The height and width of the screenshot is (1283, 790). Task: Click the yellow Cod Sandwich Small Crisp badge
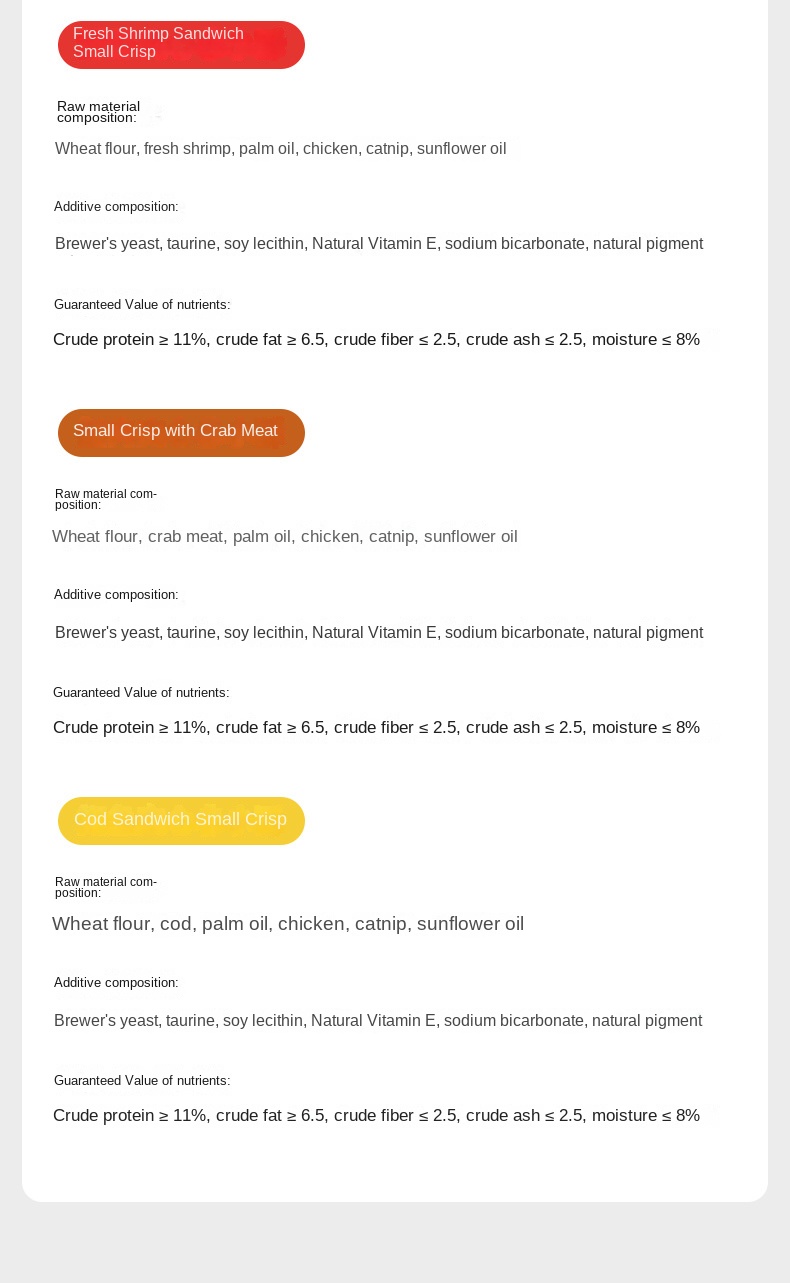click(x=181, y=820)
